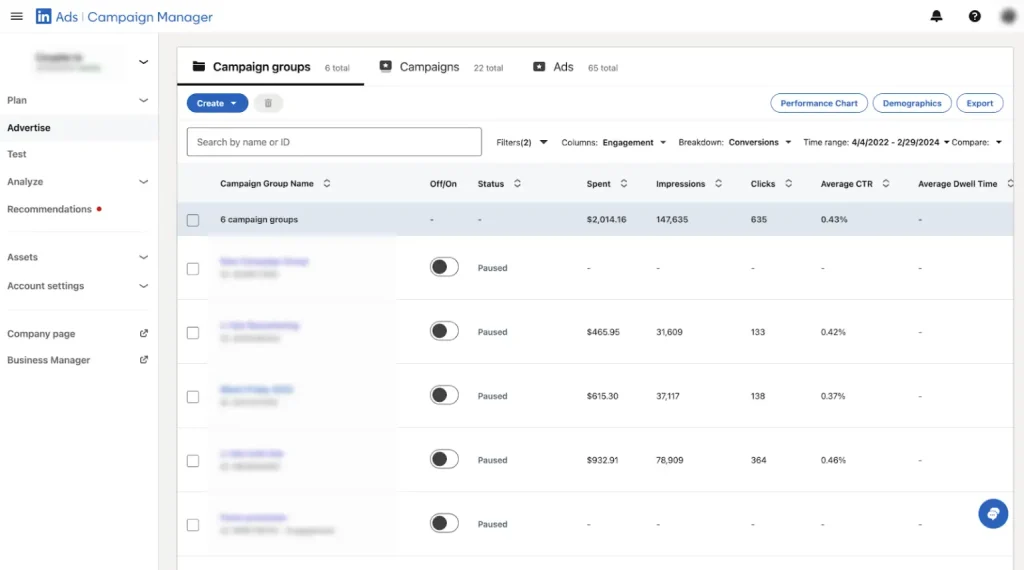The height and width of the screenshot is (570, 1024).
Task: Switch to Ads tab
Action: 575,67
